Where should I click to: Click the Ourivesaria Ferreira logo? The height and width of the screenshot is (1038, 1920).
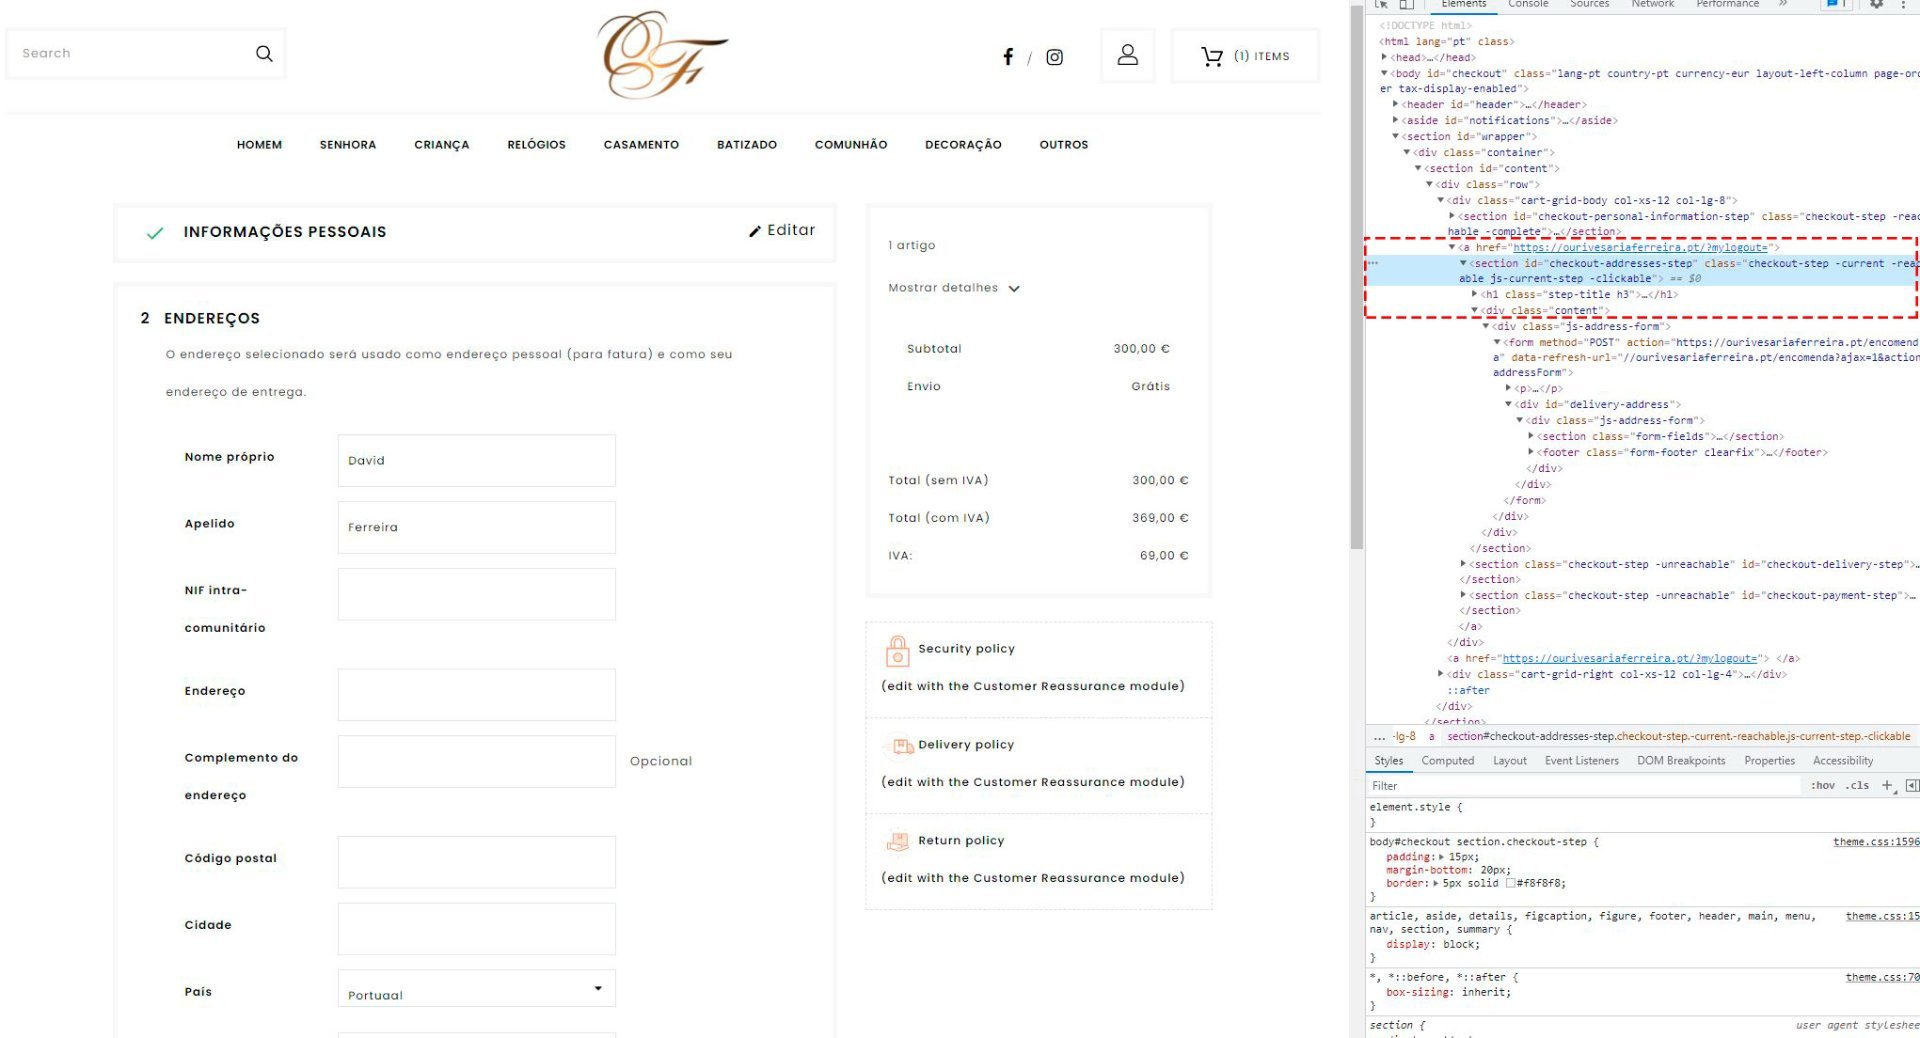[x=662, y=54]
